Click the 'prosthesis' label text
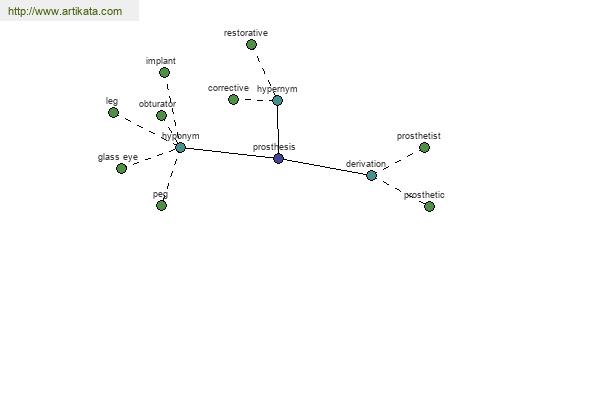The height and width of the screenshot is (400, 600). coord(274,147)
